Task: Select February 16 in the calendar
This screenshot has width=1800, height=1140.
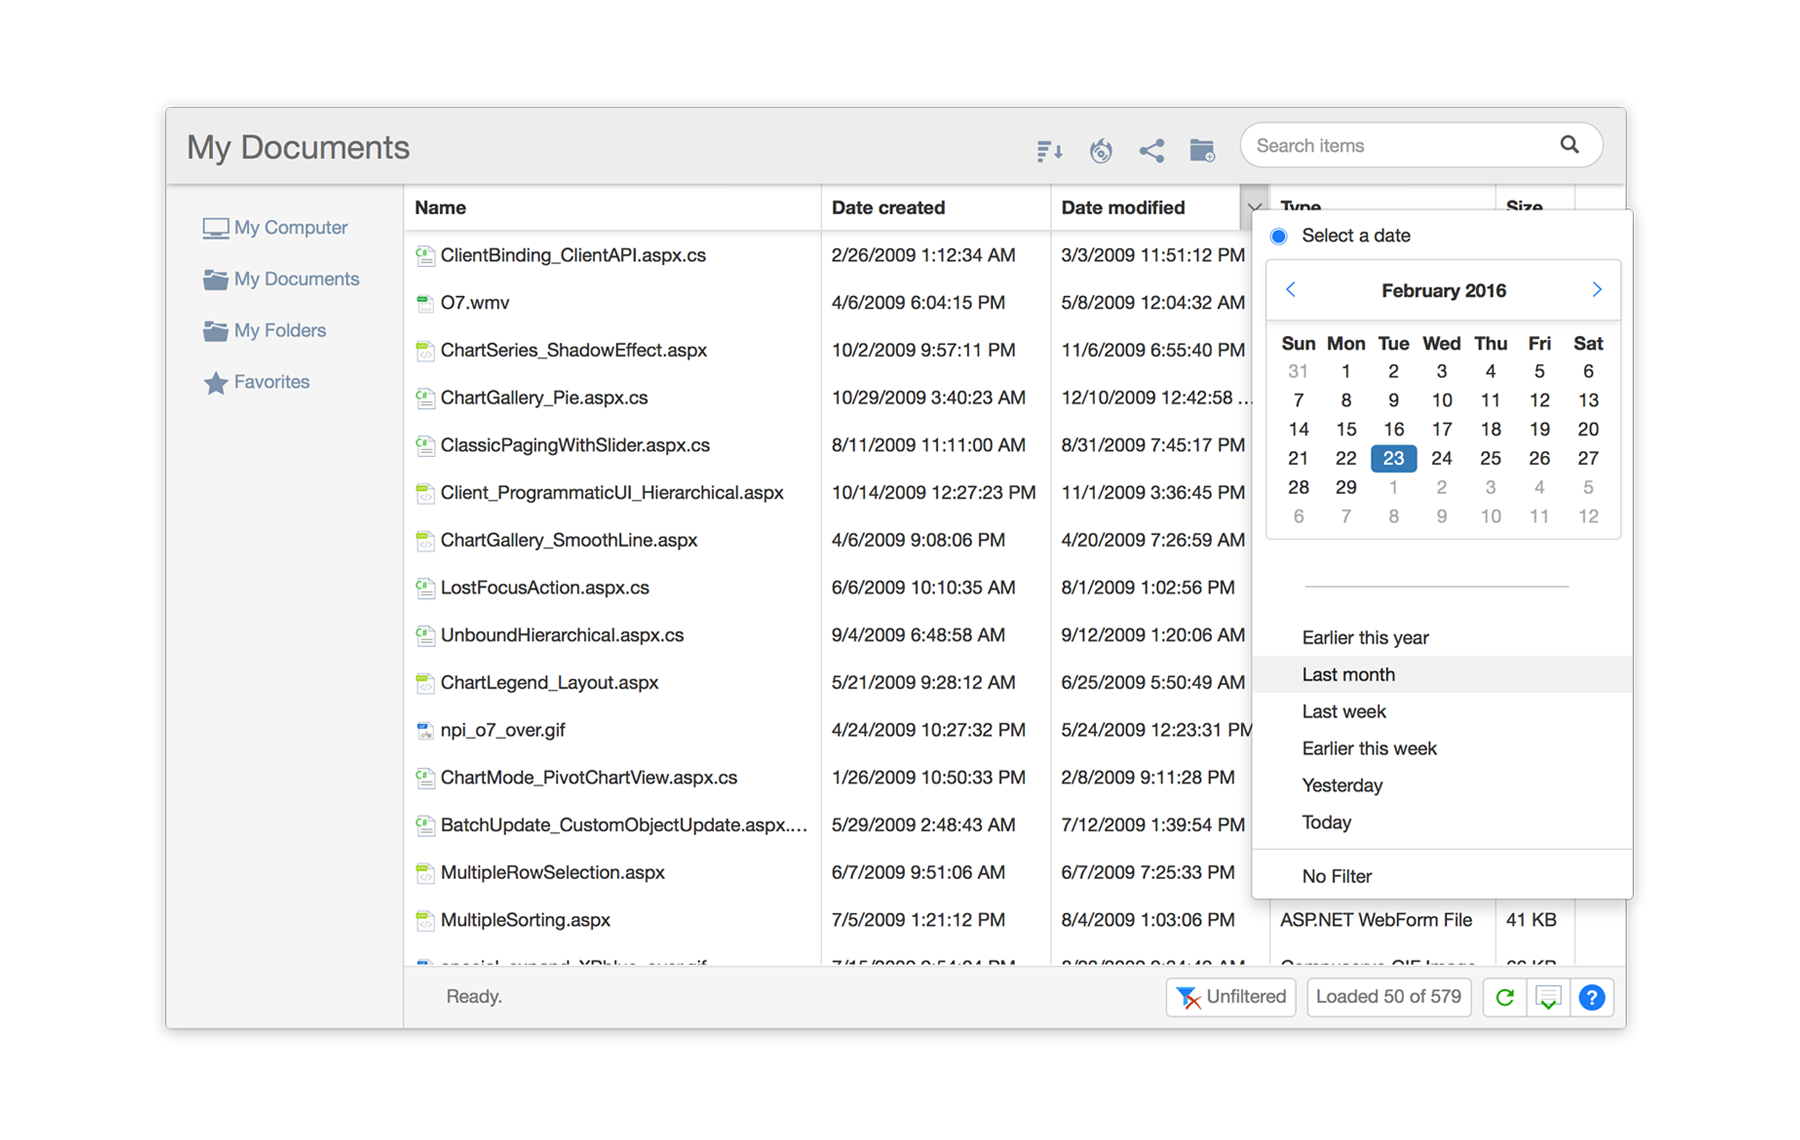Action: [x=1393, y=430]
